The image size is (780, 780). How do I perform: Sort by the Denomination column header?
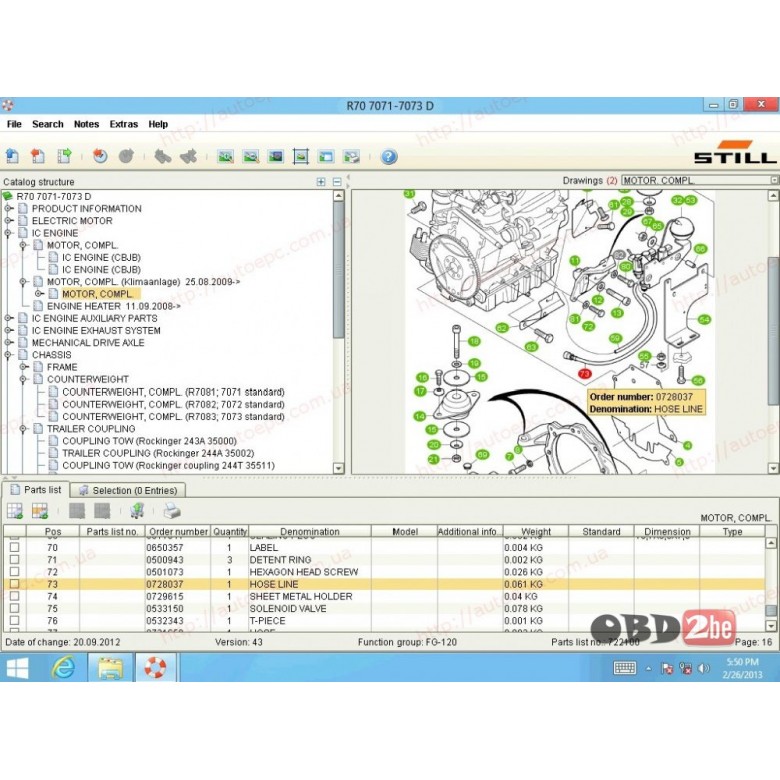point(310,531)
